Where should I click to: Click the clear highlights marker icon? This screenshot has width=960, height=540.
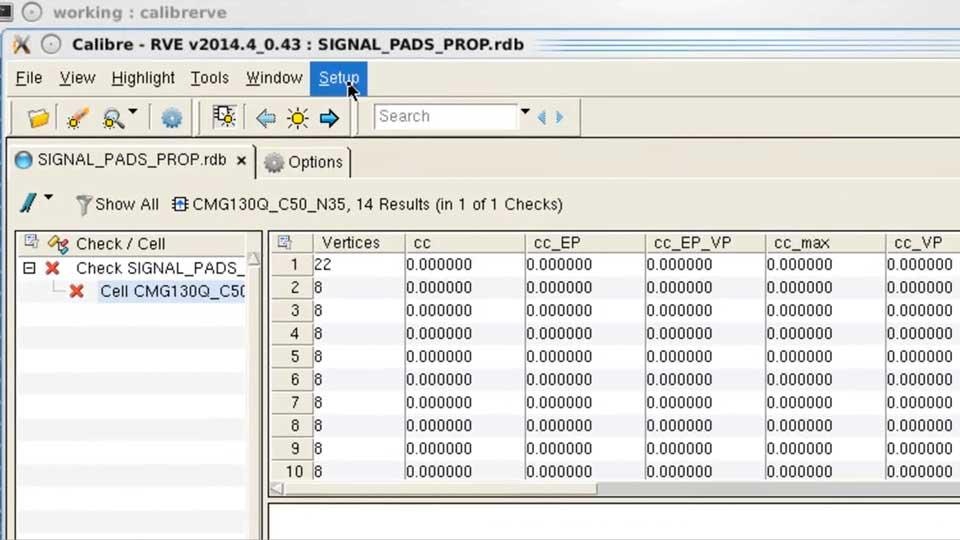pos(78,118)
